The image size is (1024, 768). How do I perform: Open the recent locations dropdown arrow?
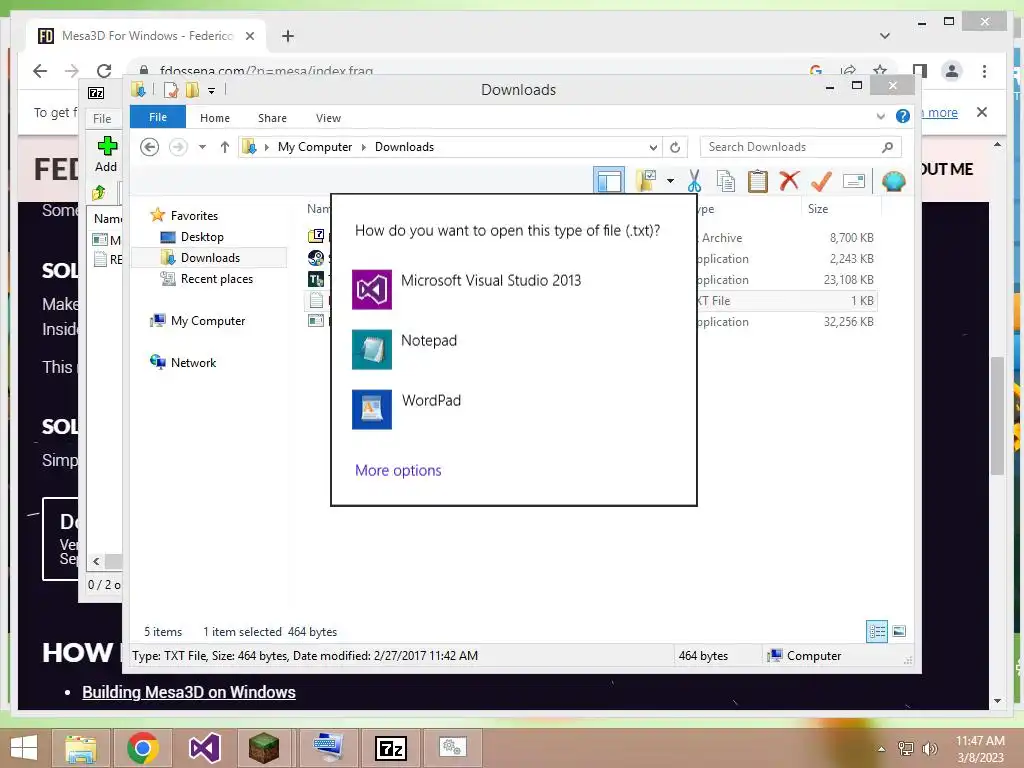(x=202, y=147)
